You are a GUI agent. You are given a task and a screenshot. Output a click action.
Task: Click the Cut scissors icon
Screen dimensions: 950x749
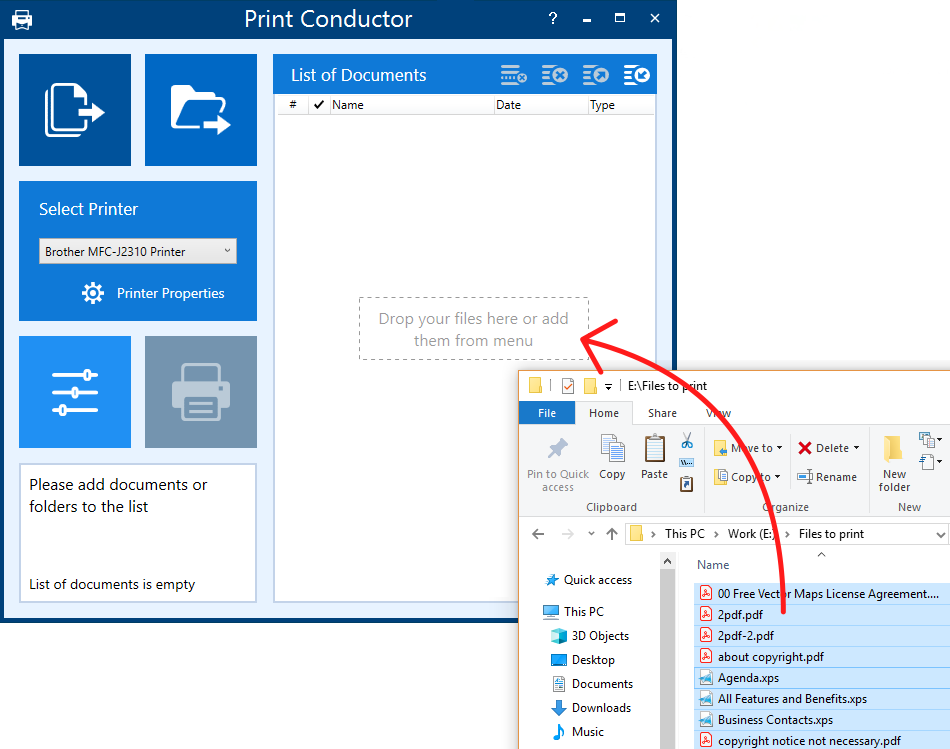click(x=686, y=441)
